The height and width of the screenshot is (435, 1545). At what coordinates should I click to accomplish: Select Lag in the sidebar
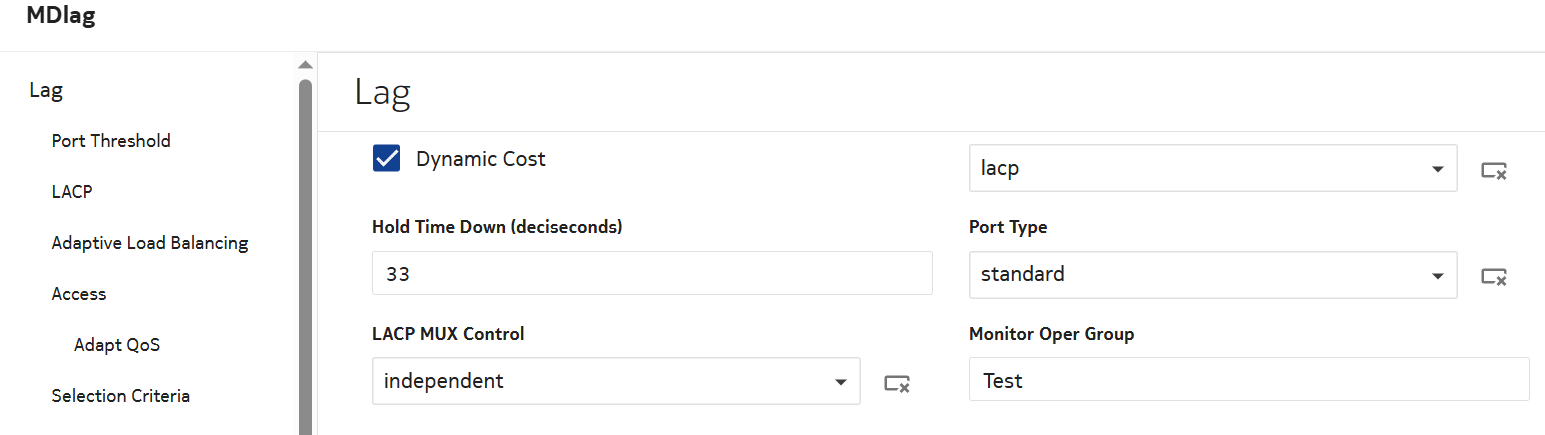(46, 91)
